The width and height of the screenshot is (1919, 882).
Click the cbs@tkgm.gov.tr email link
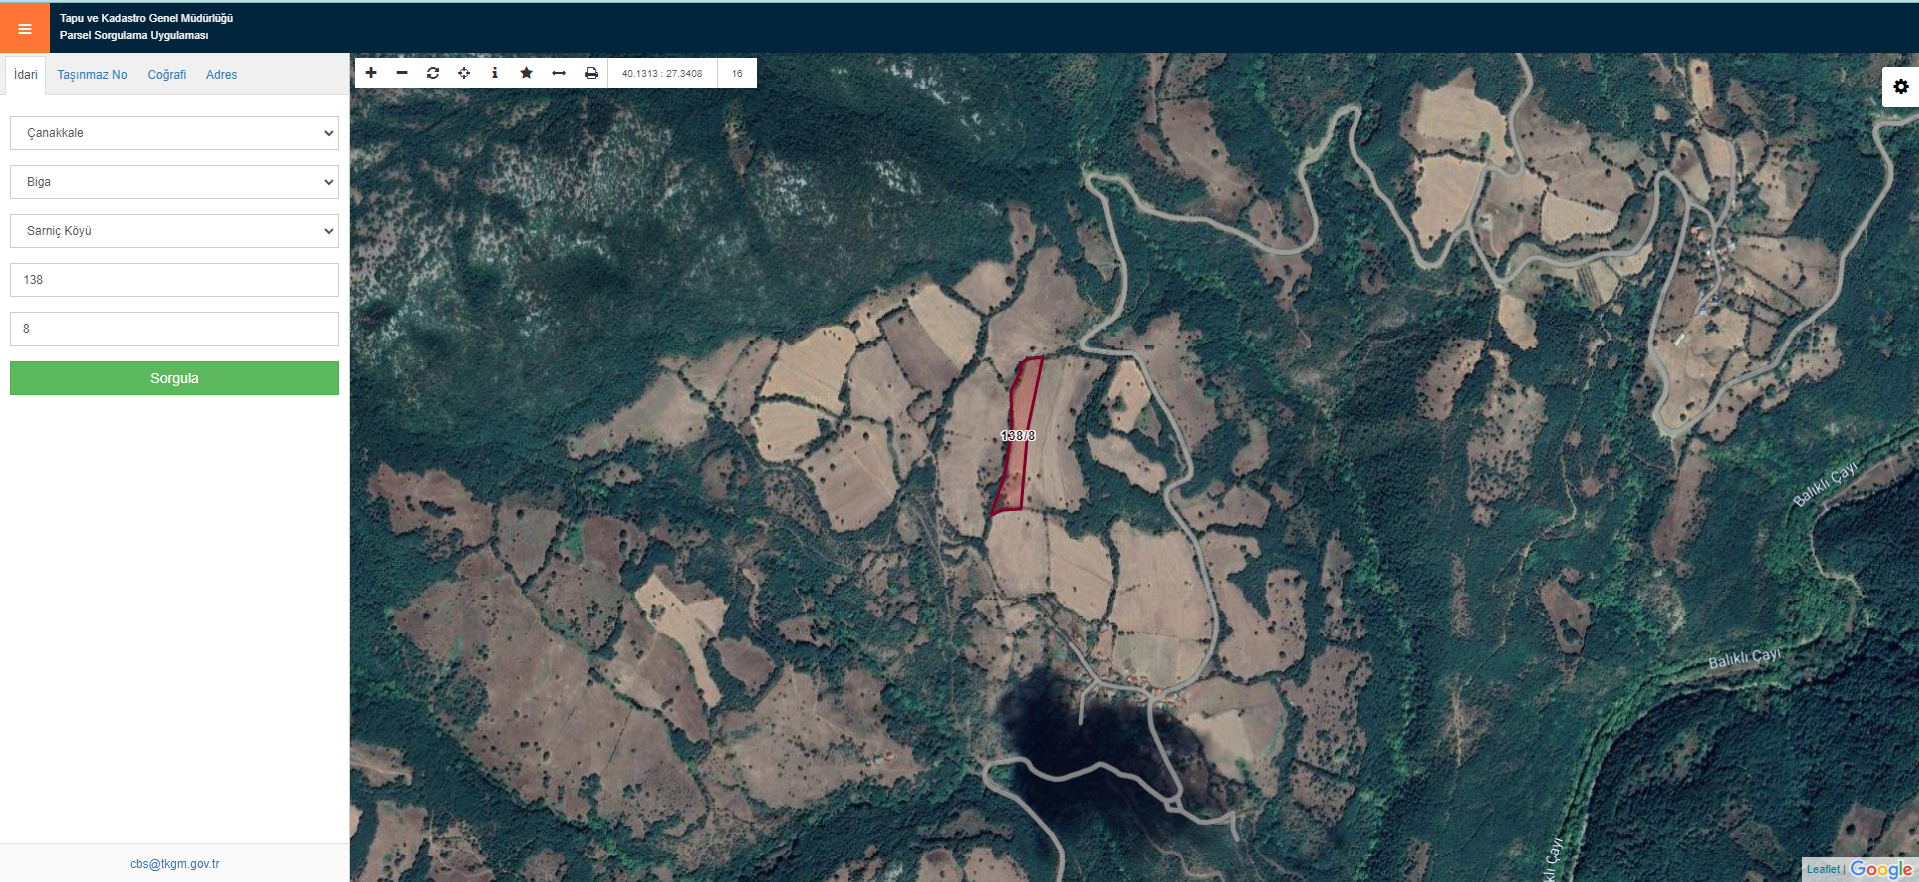pos(174,864)
